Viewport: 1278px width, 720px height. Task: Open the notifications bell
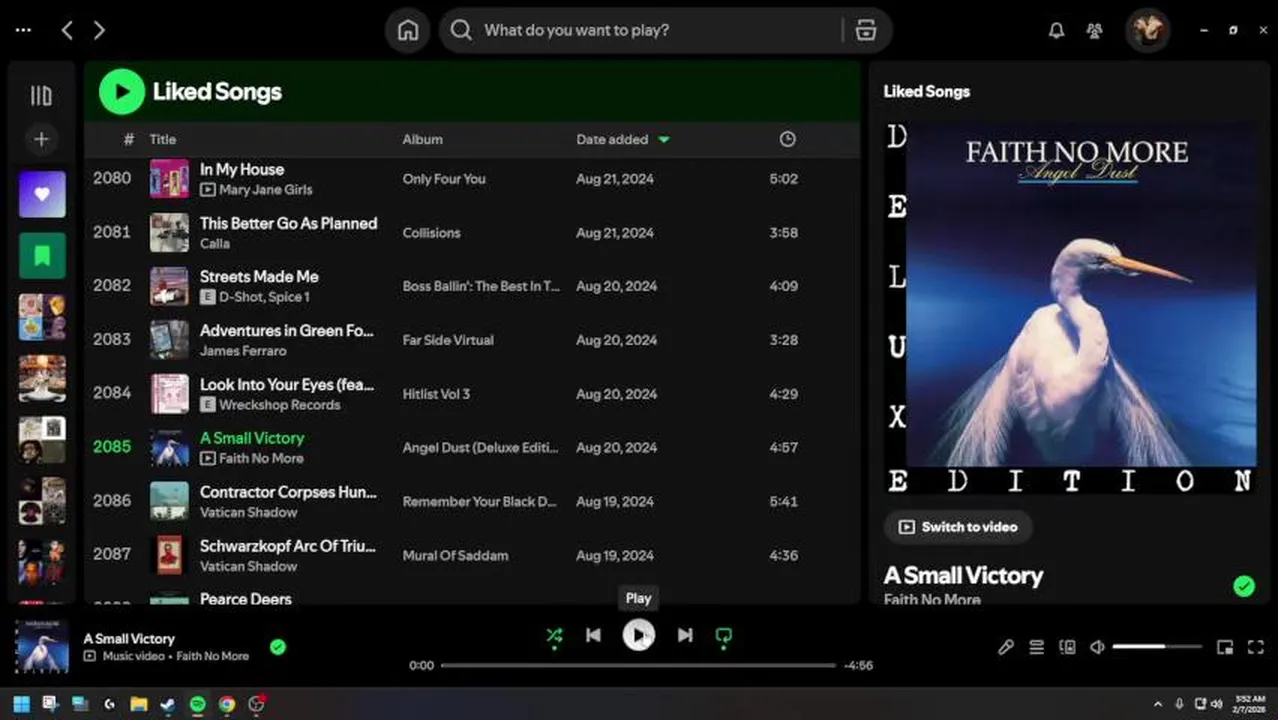click(1056, 31)
